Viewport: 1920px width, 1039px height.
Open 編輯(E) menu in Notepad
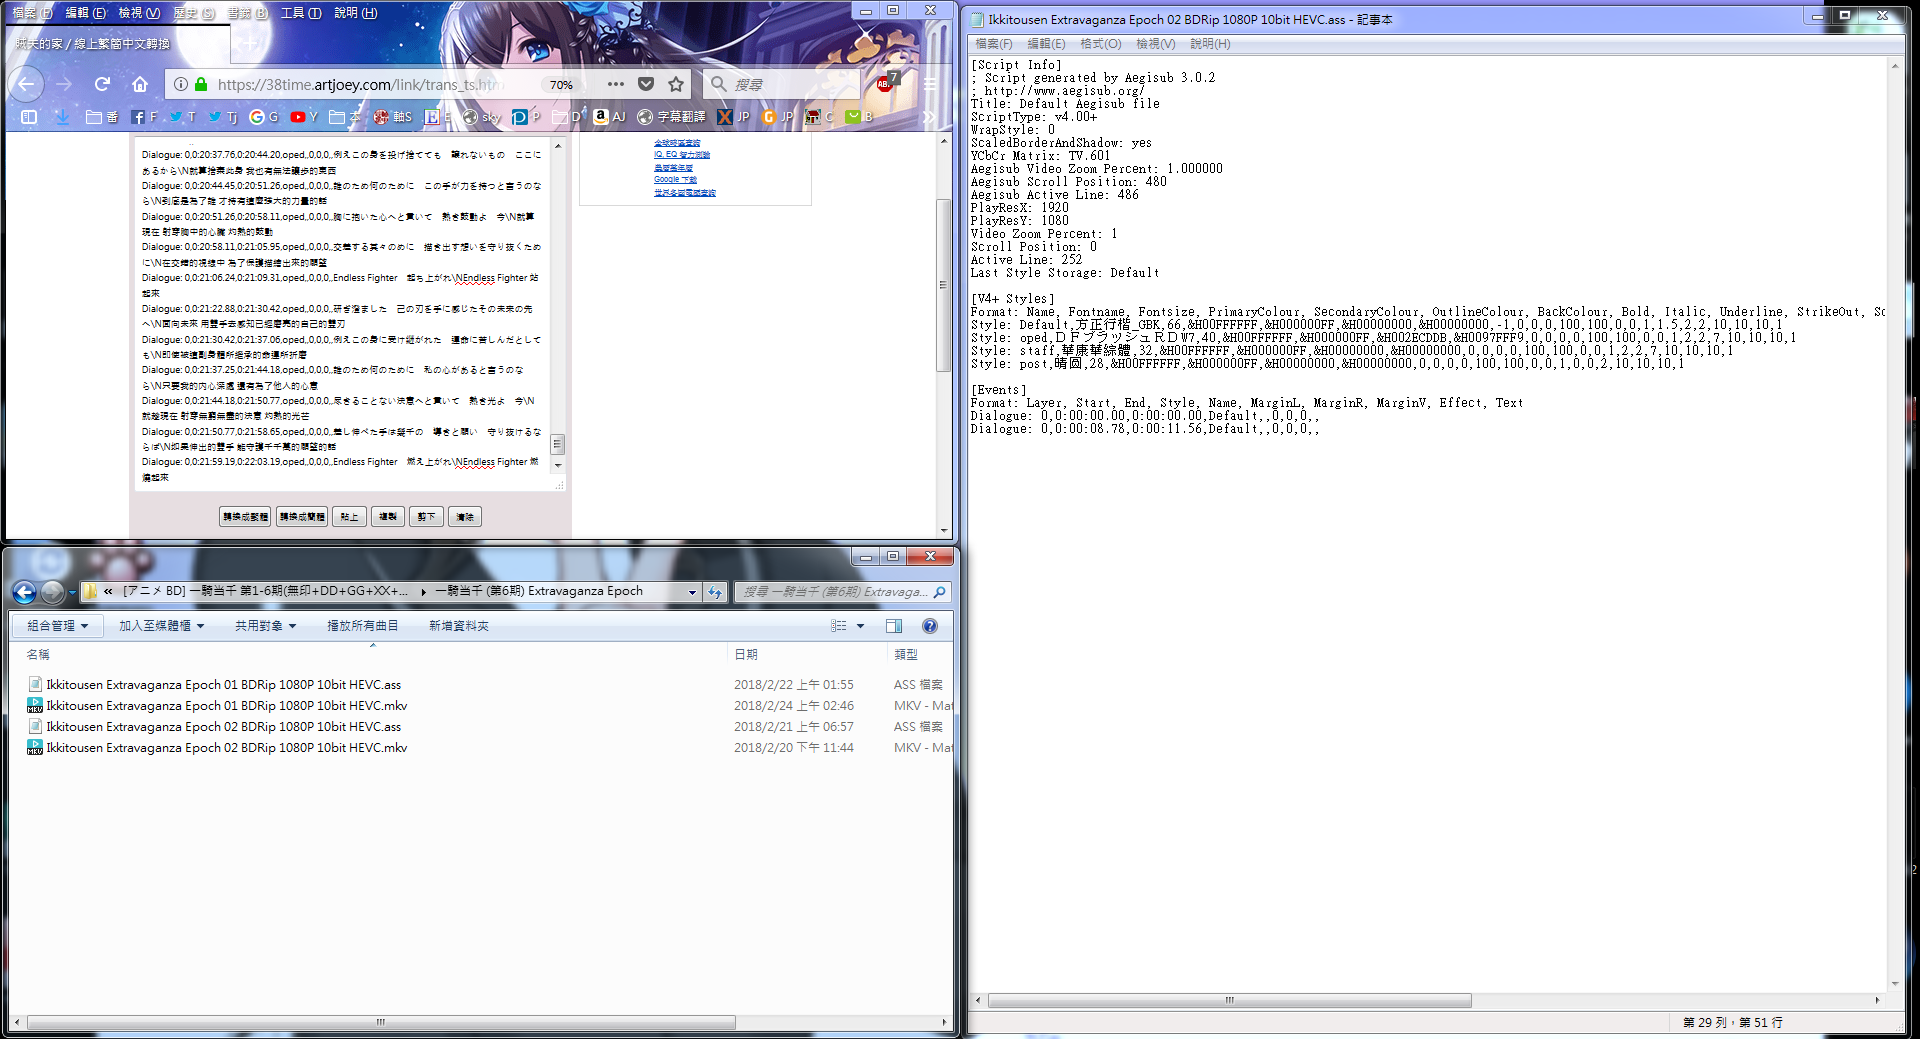[x=1046, y=44]
